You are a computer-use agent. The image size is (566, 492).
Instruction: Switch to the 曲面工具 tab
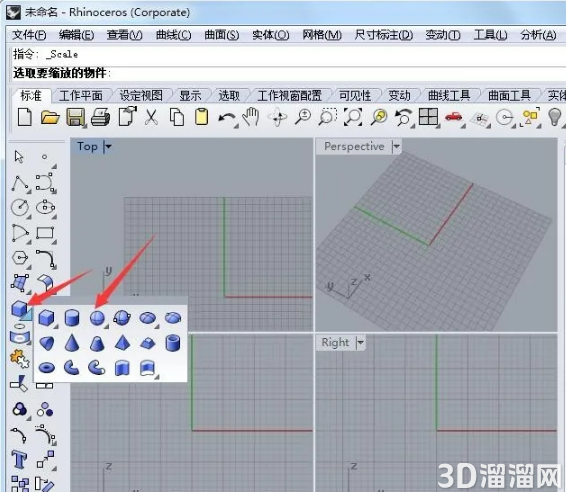point(509,96)
